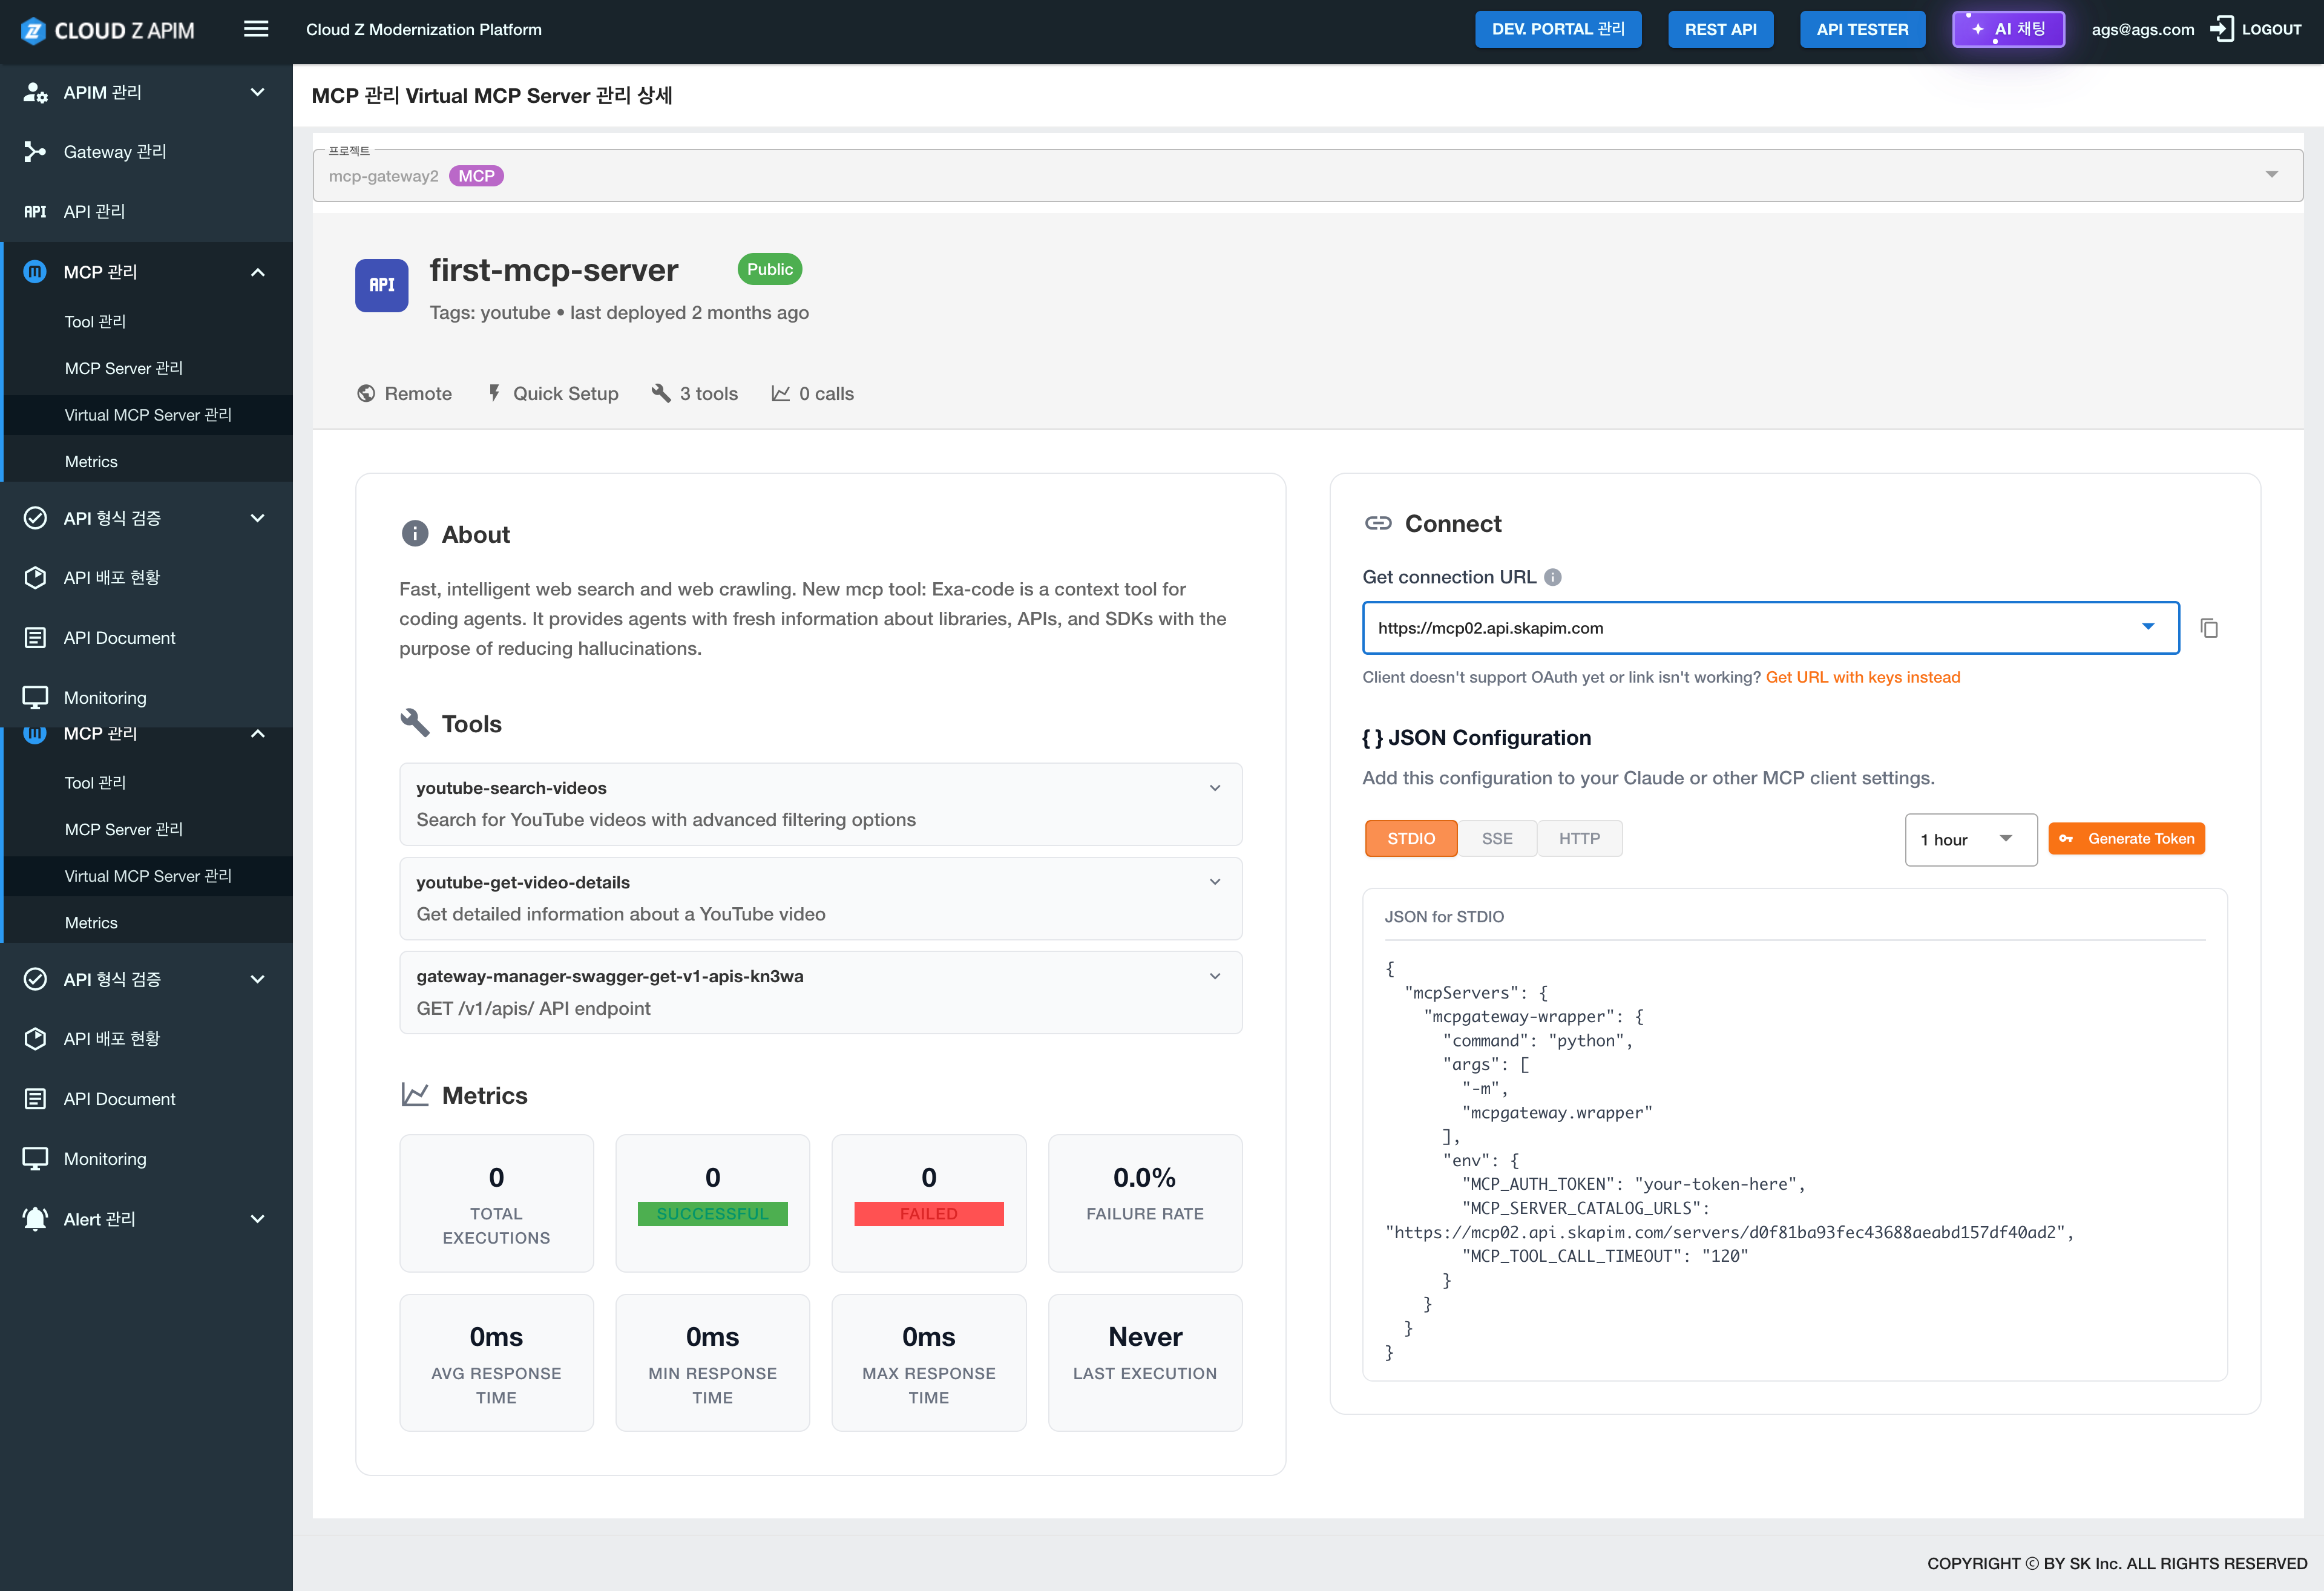Click Get URL with keys instead link
Screen dimensions: 2324x1591
point(1862,677)
